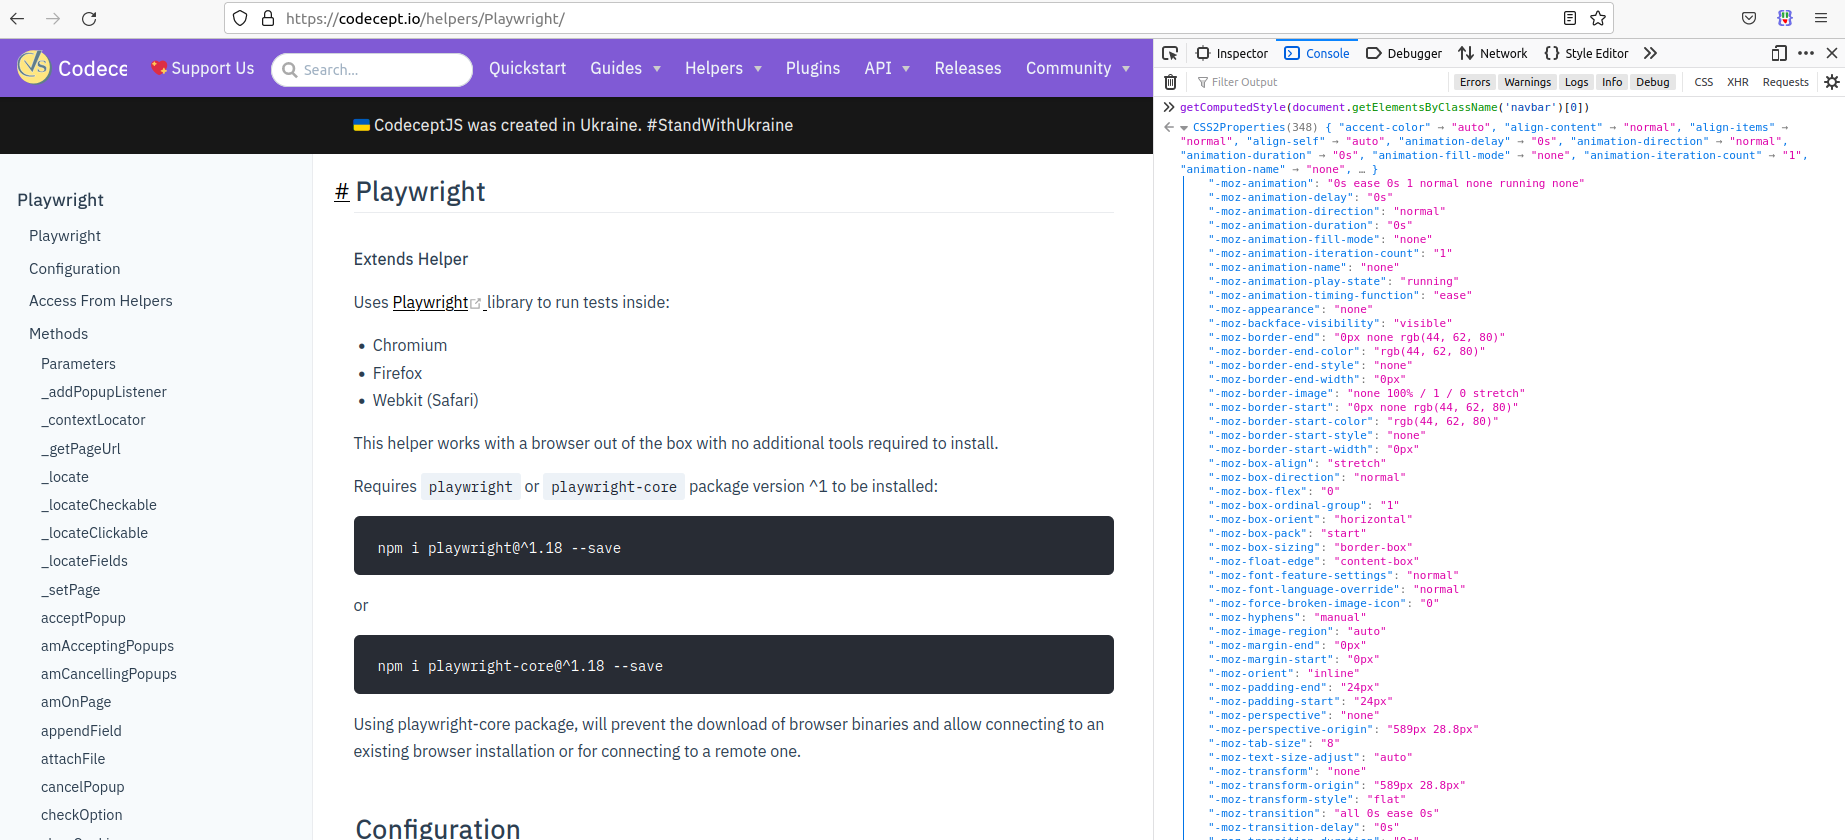
Task: Click the extension icon in browser toolbar
Action: click(1785, 19)
